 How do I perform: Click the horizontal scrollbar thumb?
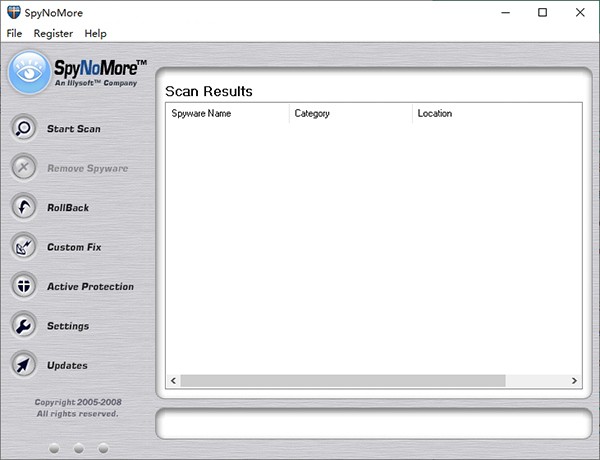[343, 381]
